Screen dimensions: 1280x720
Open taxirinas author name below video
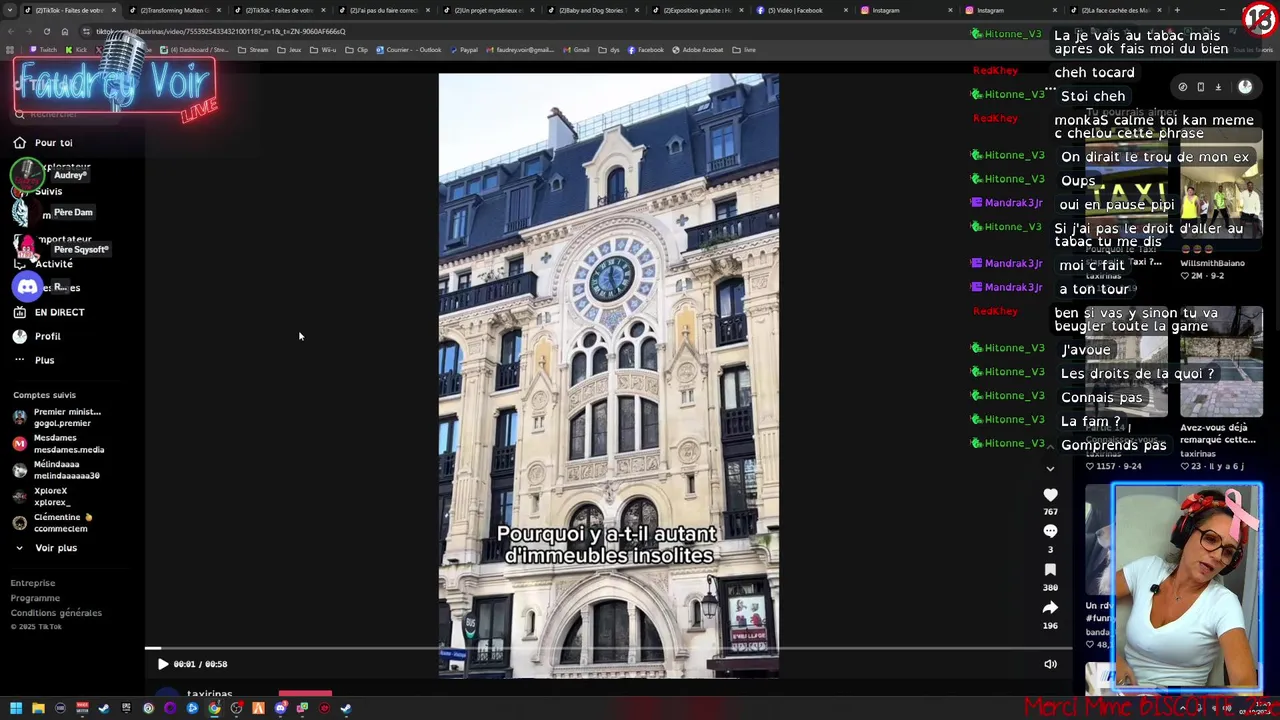pos(209,694)
